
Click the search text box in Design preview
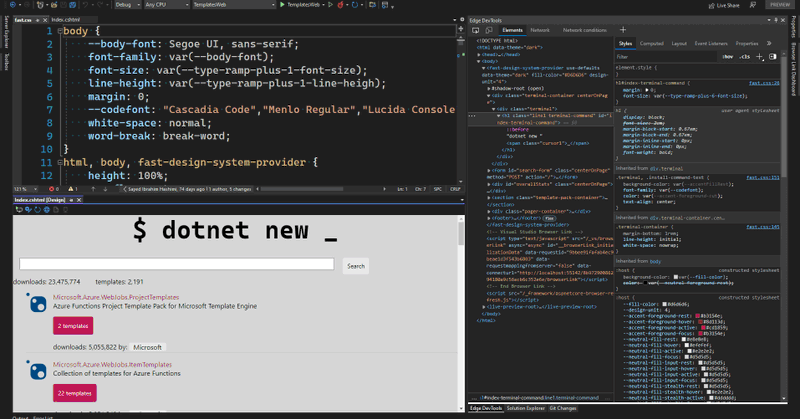pos(177,264)
